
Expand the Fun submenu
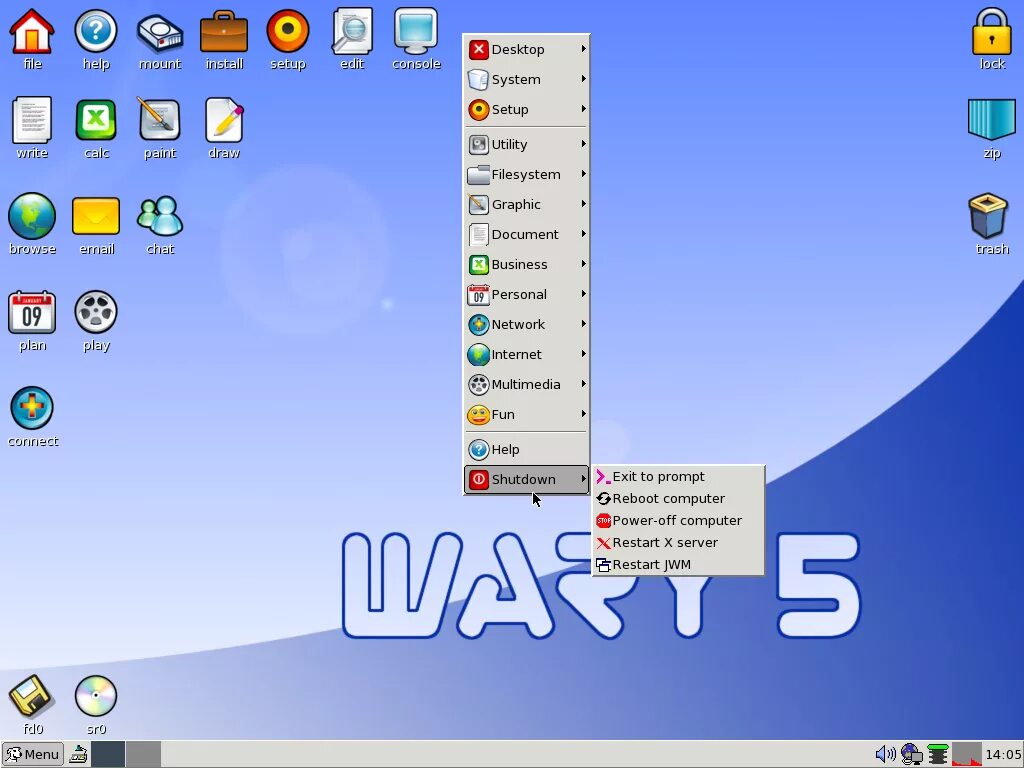(x=526, y=415)
